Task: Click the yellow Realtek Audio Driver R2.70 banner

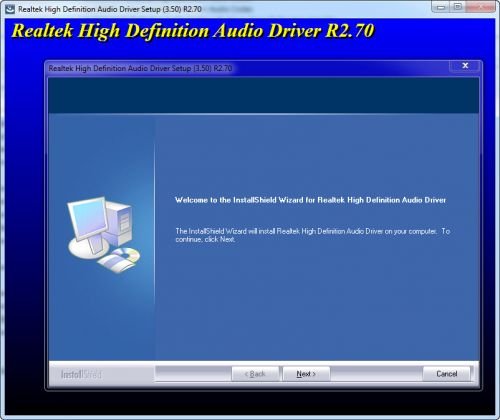Action: pos(193,31)
